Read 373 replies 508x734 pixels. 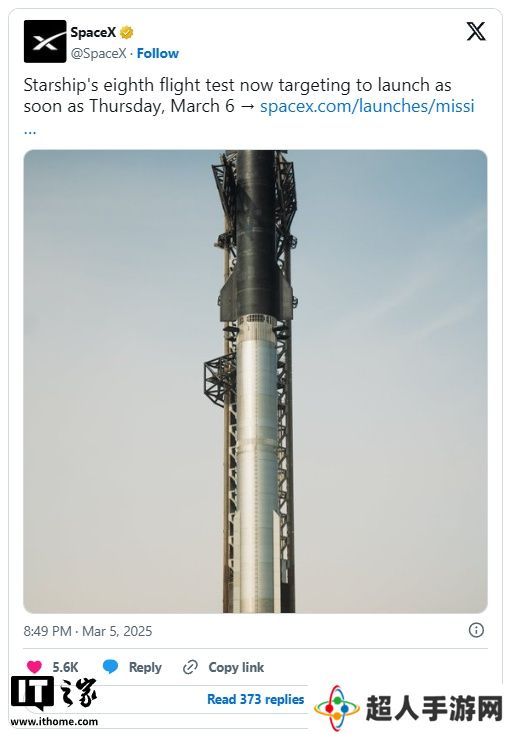pos(256,699)
